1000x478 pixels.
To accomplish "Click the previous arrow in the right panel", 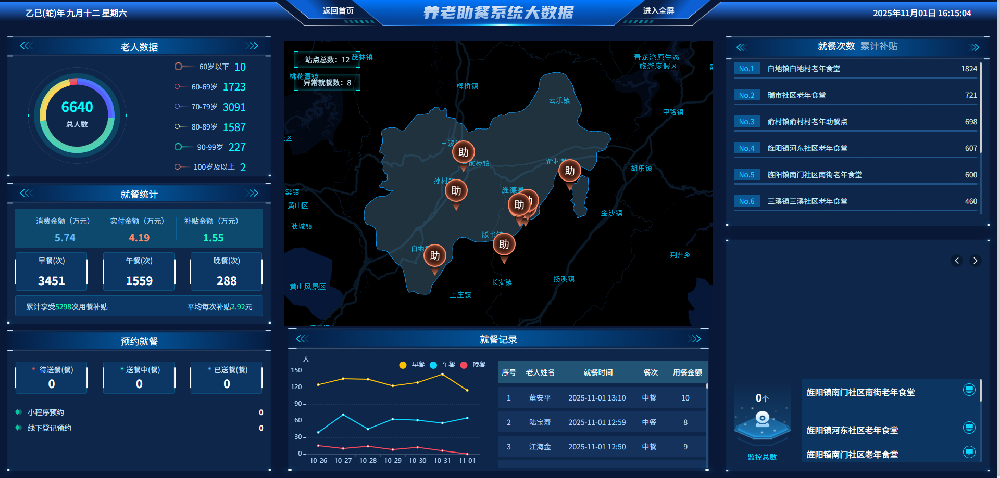I will (x=957, y=260).
